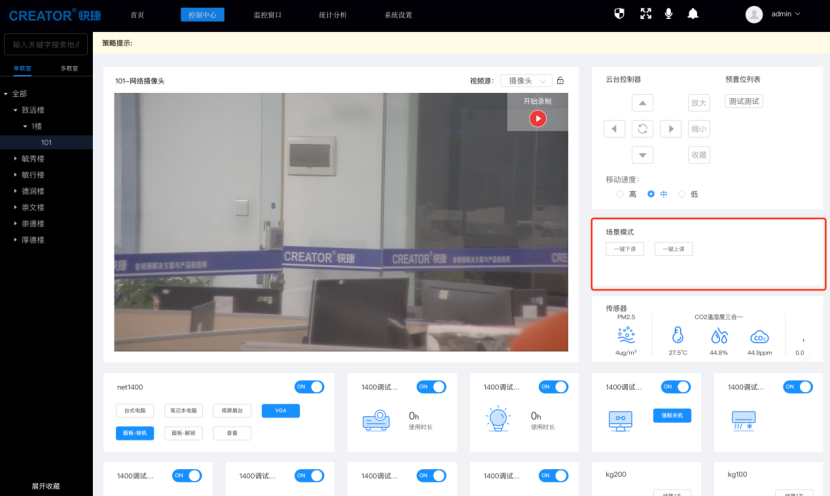Click the 一键上课 scene button
The width and height of the screenshot is (830, 496).
[673, 249]
